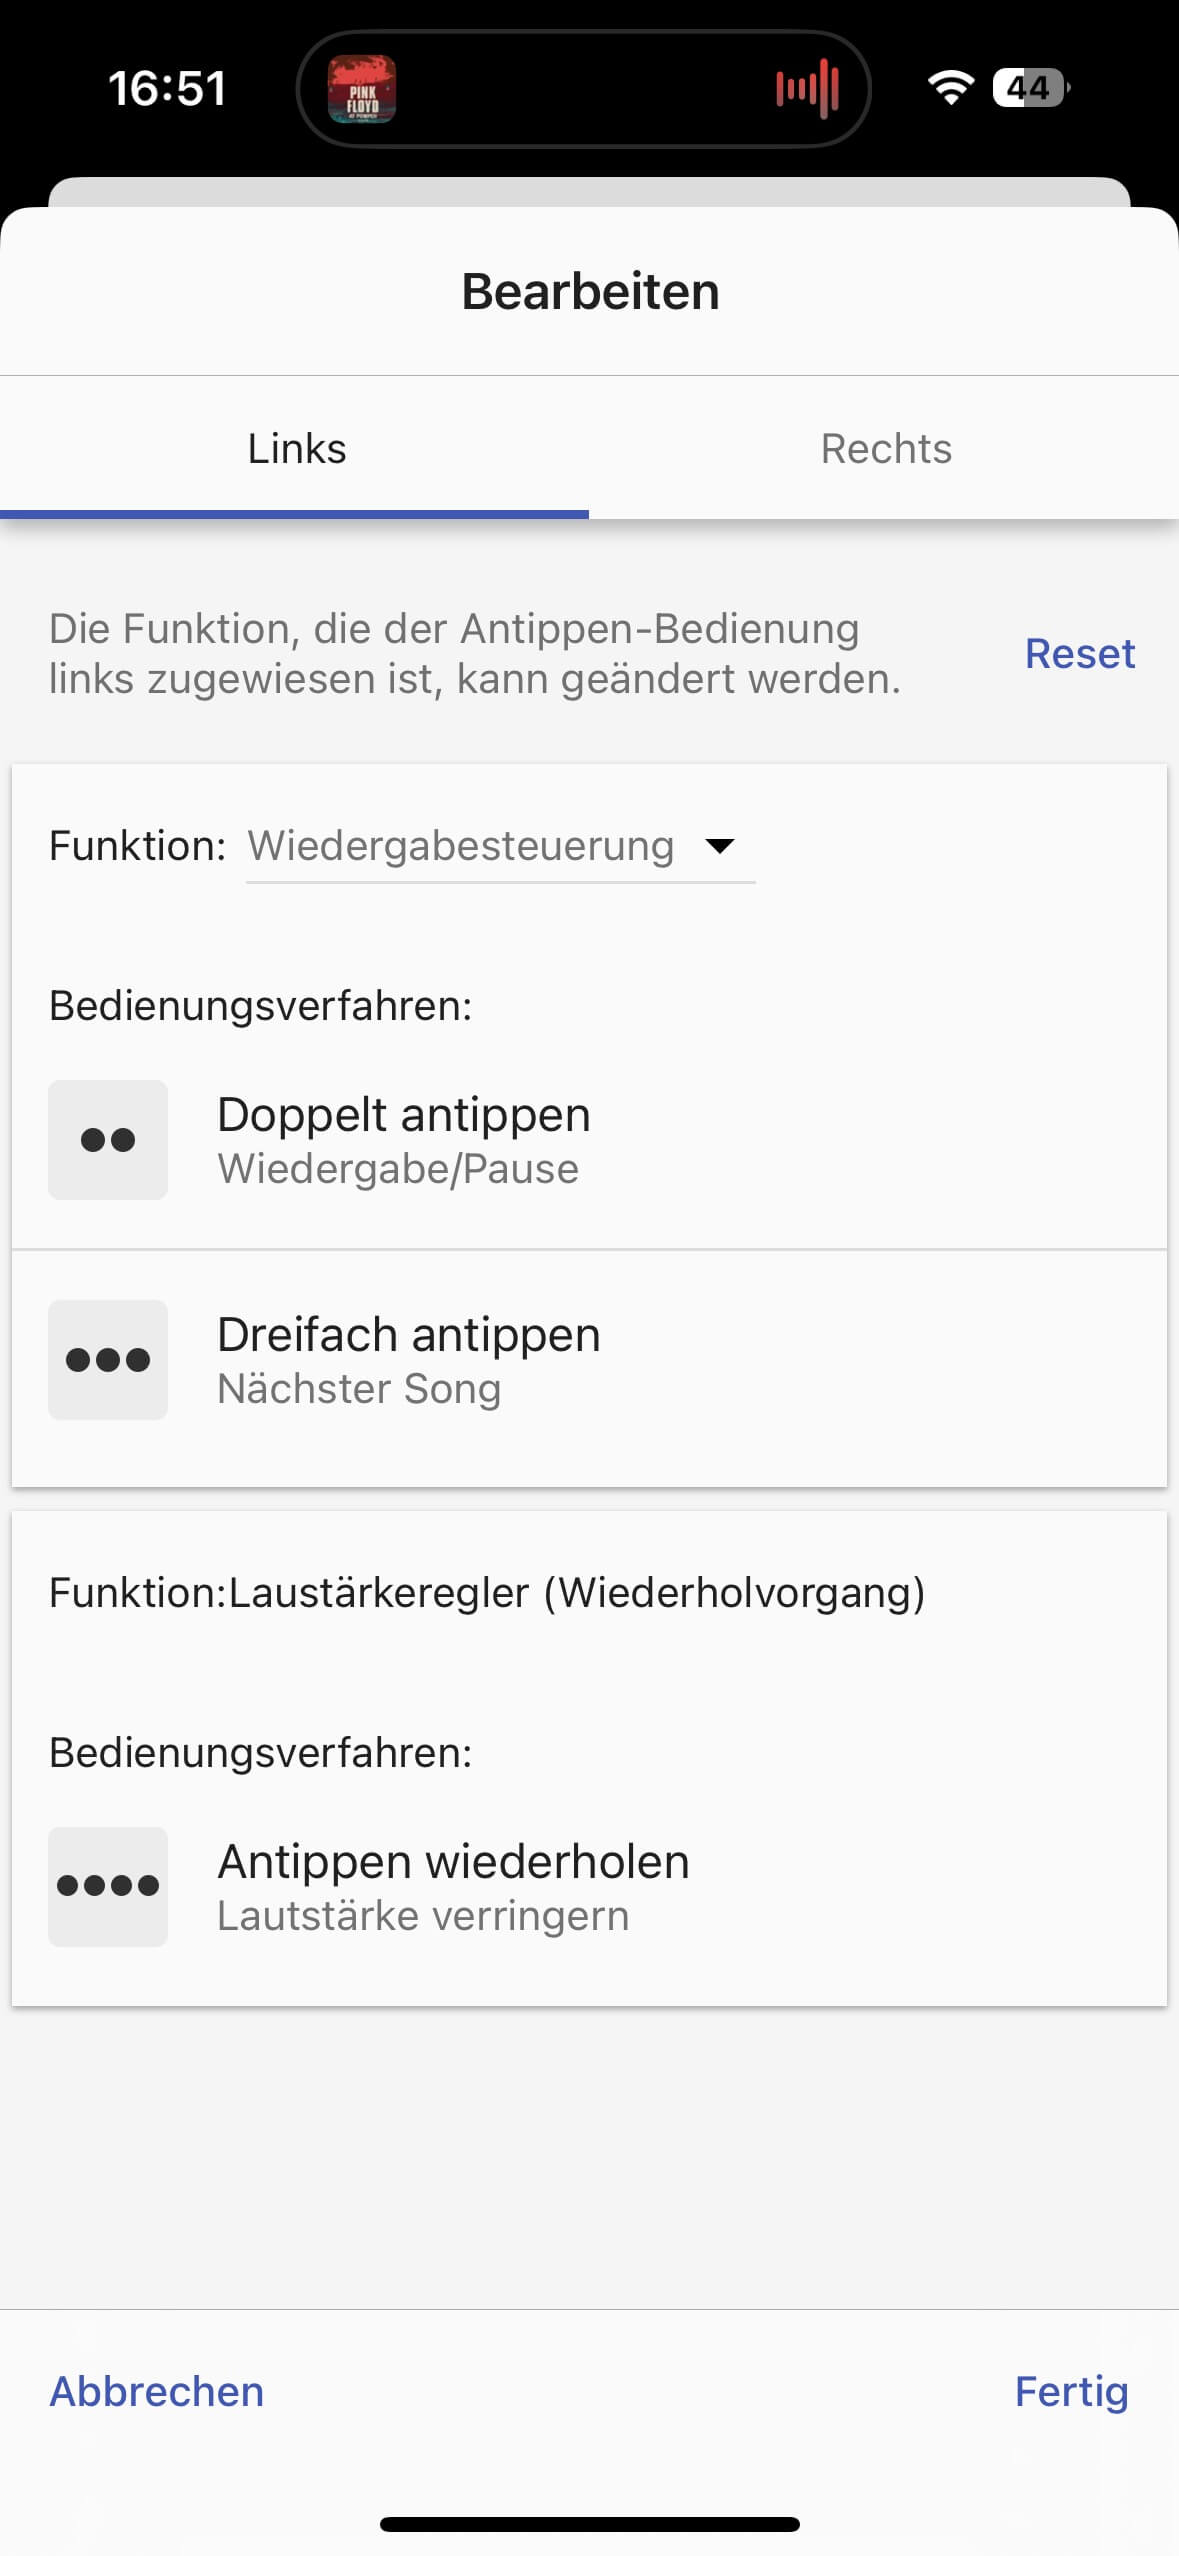Tap the Lautstärkeregler function label

tap(487, 1593)
